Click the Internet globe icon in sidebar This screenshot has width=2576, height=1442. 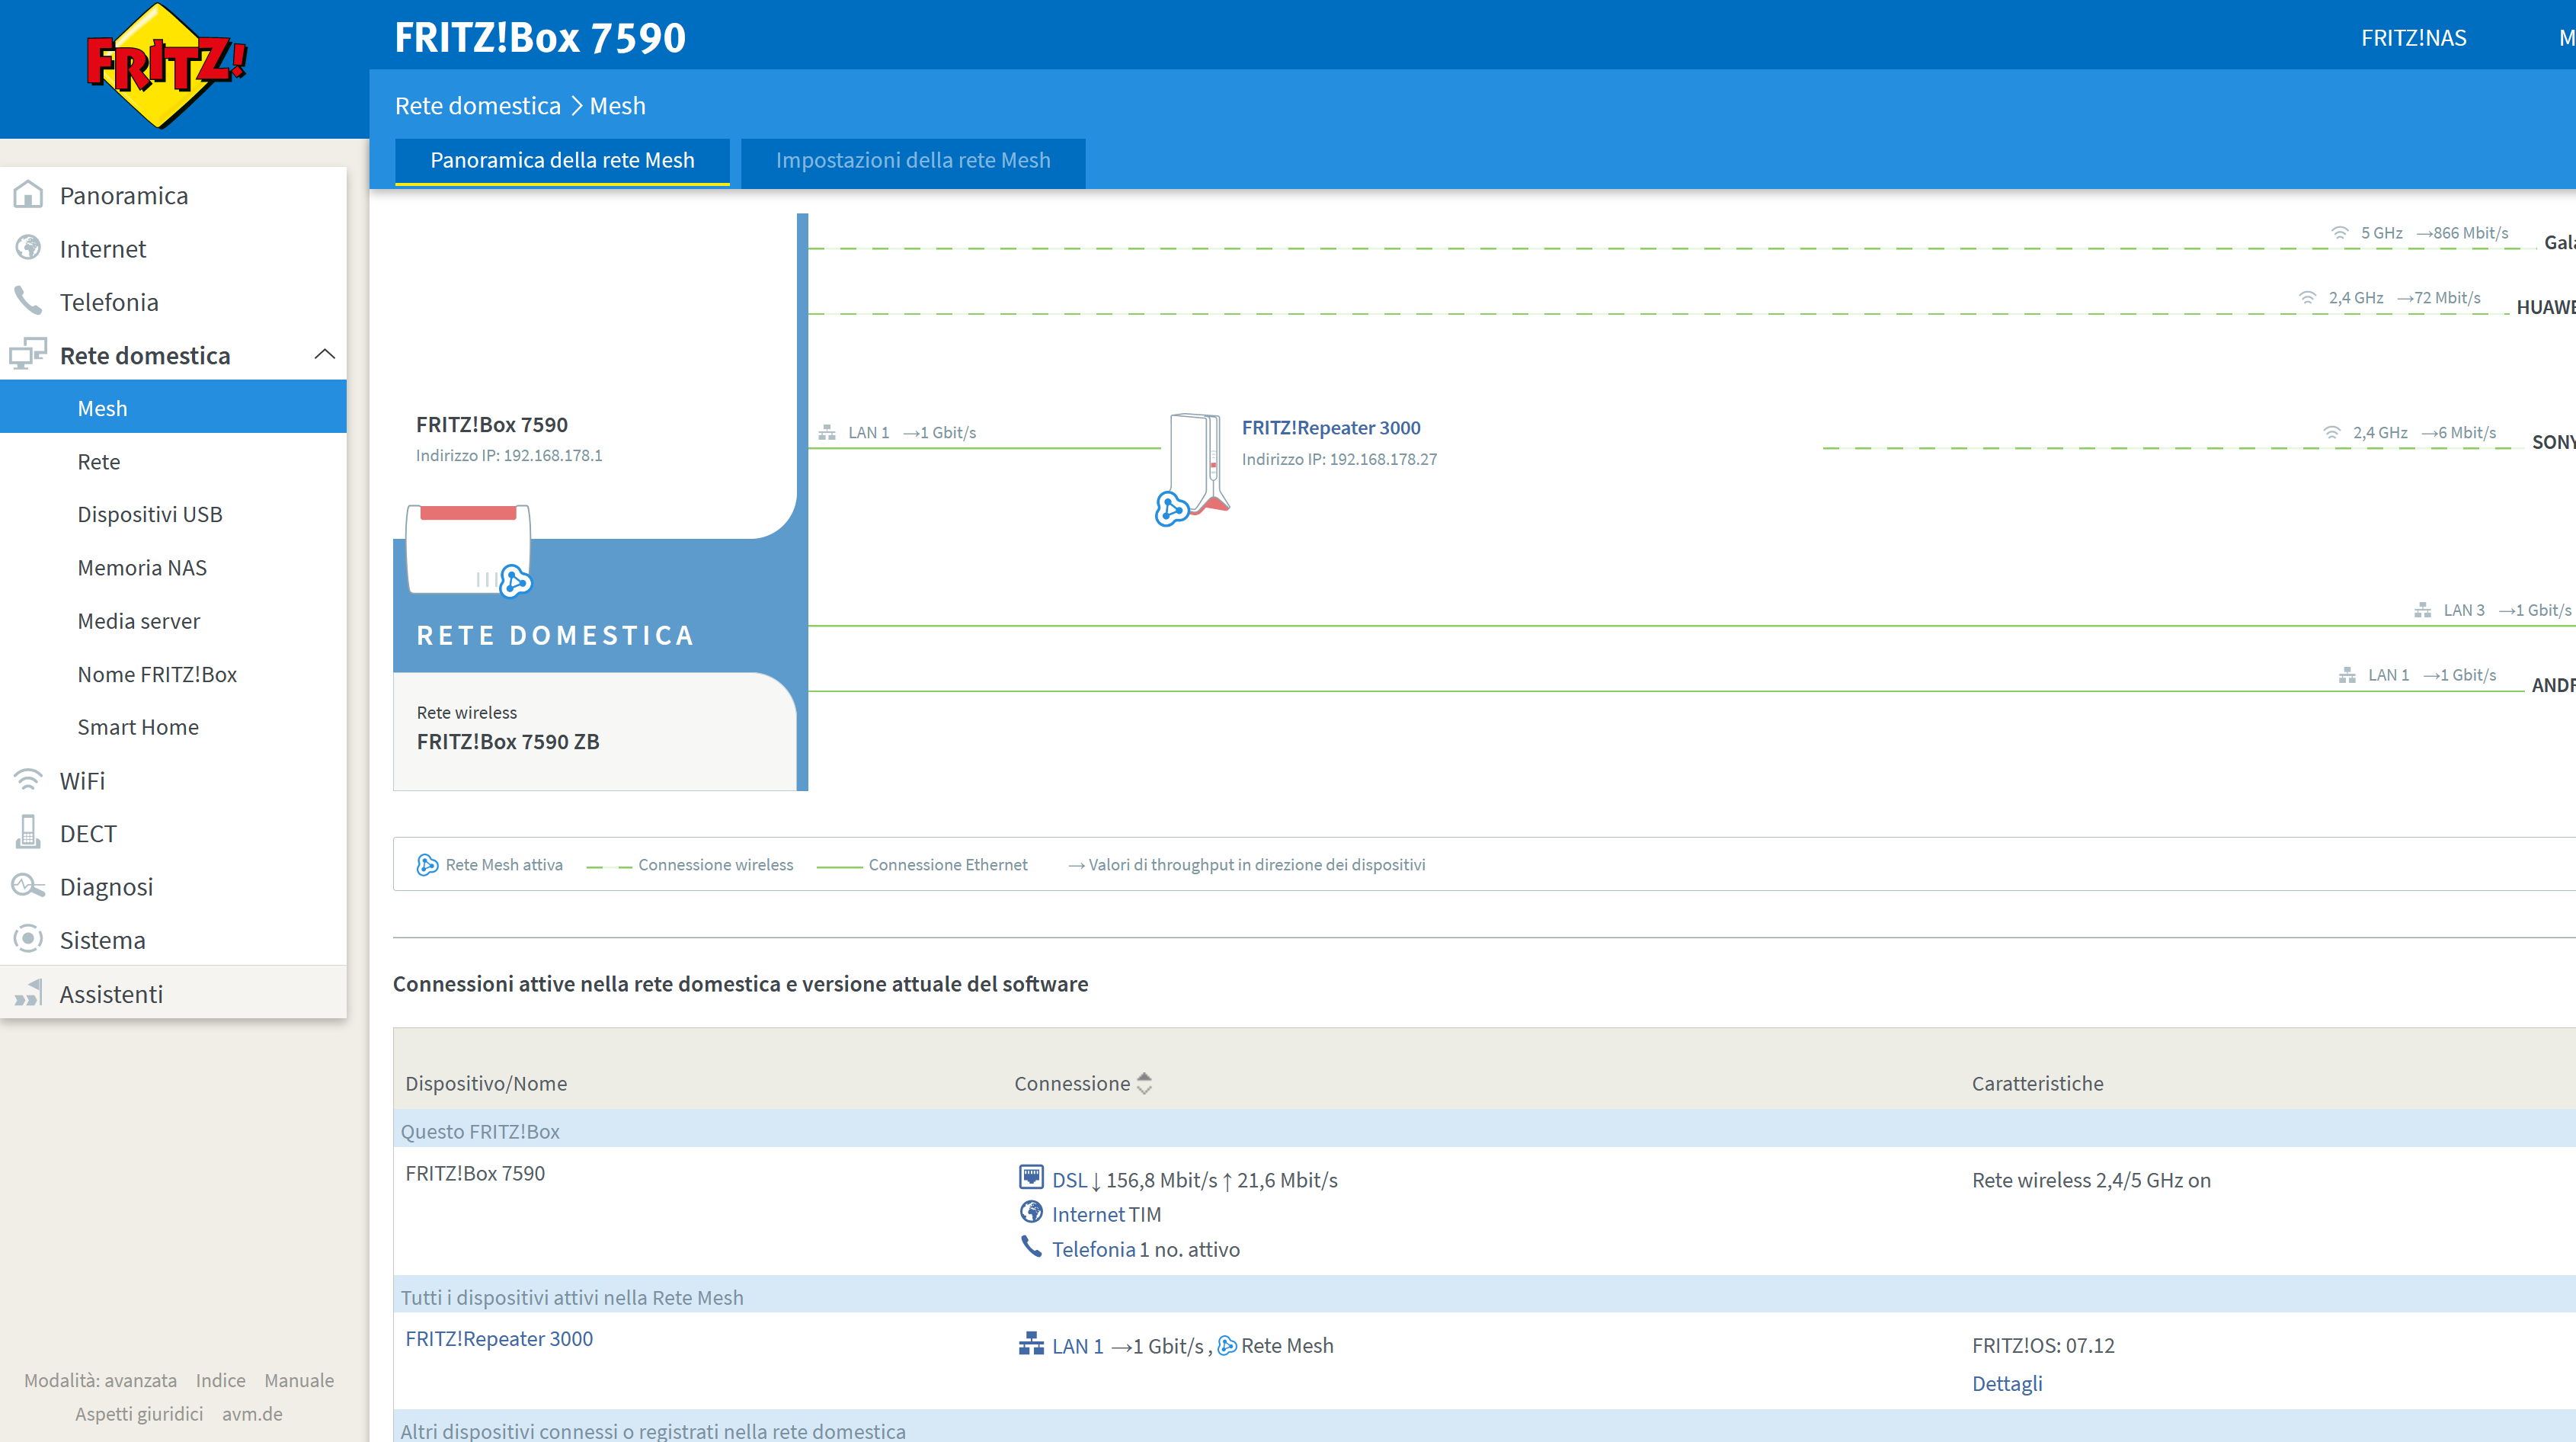click(28, 247)
